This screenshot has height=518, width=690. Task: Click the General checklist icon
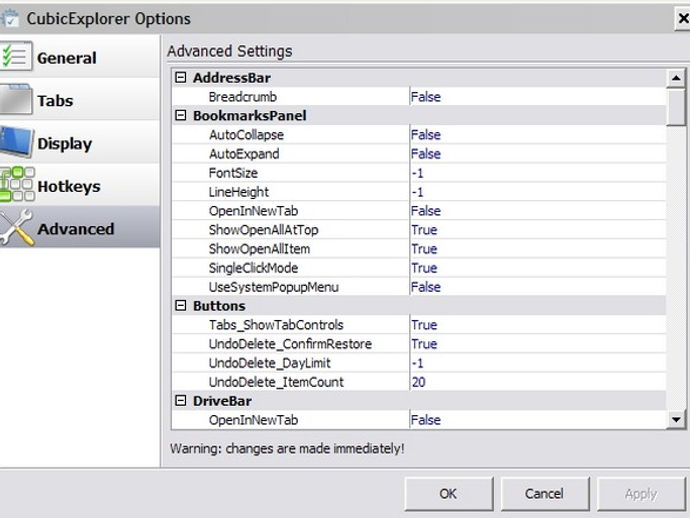(16, 56)
